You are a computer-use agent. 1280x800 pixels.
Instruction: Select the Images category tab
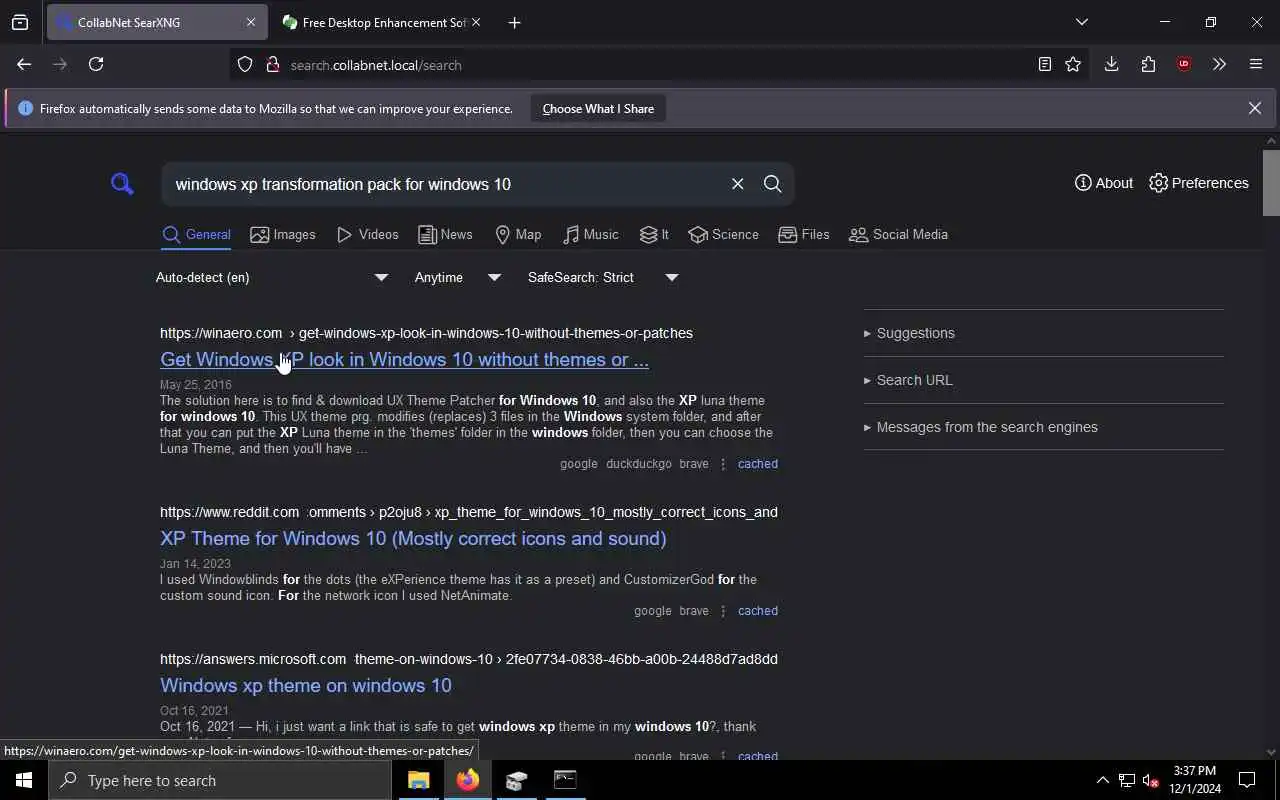point(283,234)
